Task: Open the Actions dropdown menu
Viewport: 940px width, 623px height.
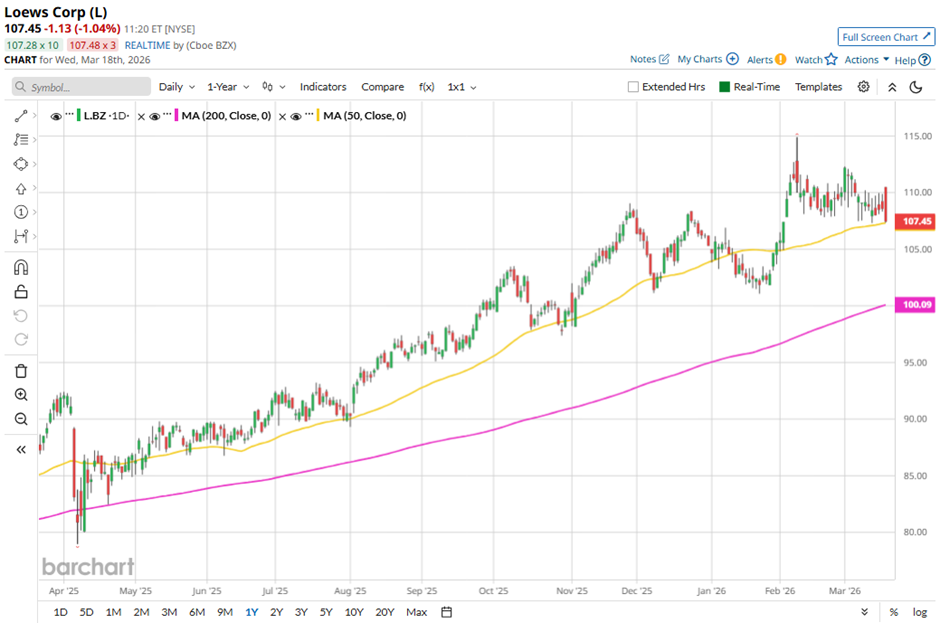Action: click(866, 60)
